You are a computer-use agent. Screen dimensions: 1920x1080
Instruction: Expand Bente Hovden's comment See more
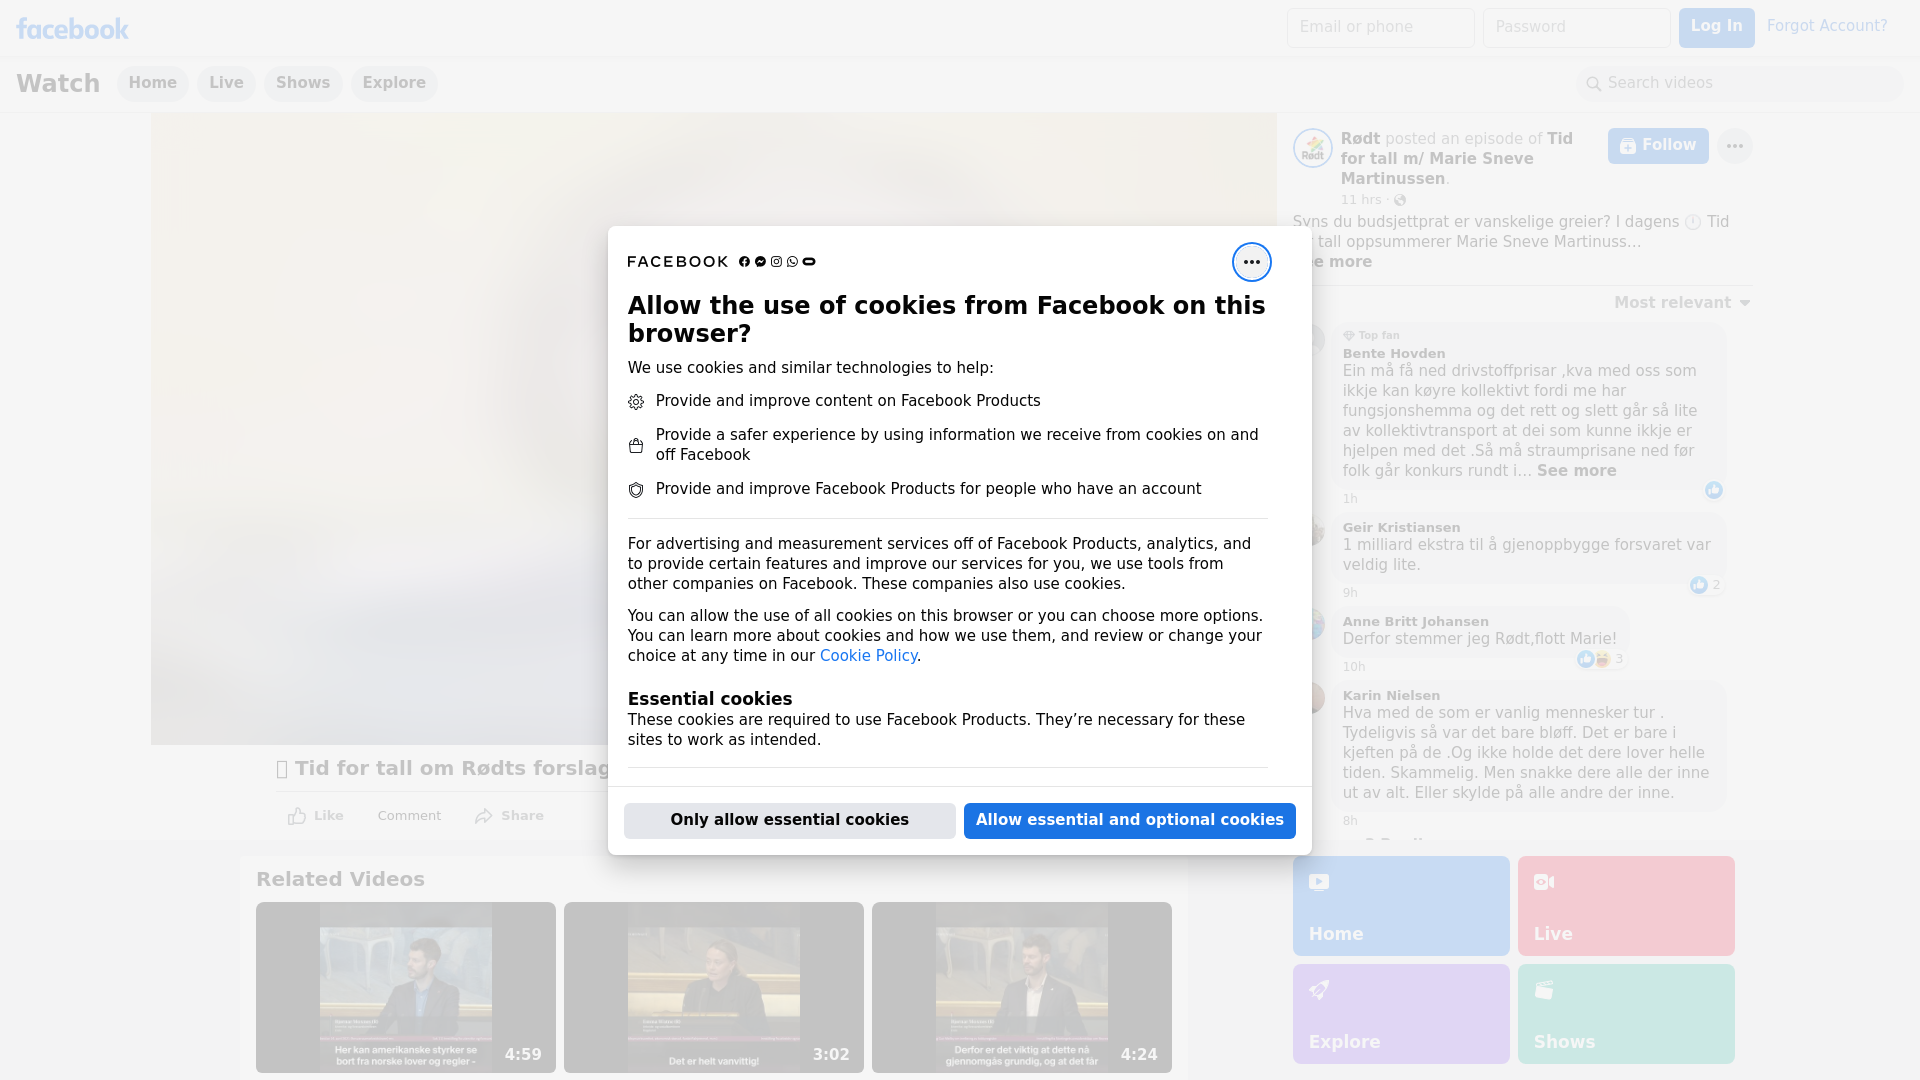(1576, 471)
